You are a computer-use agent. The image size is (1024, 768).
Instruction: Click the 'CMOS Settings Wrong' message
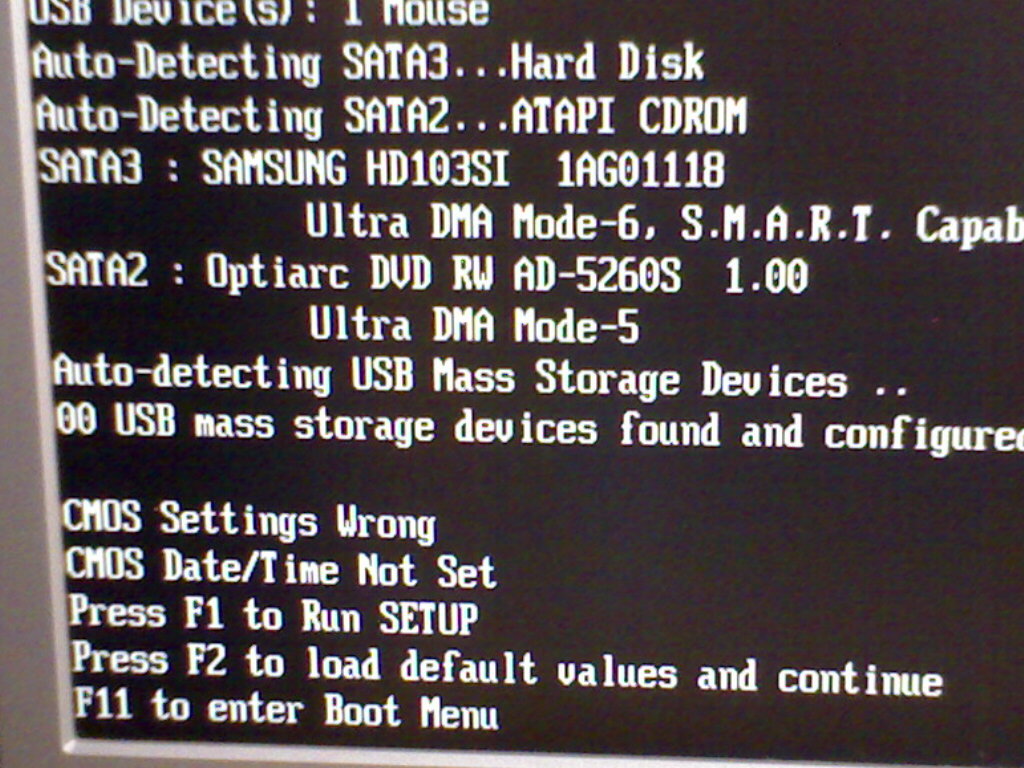pos(249,521)
